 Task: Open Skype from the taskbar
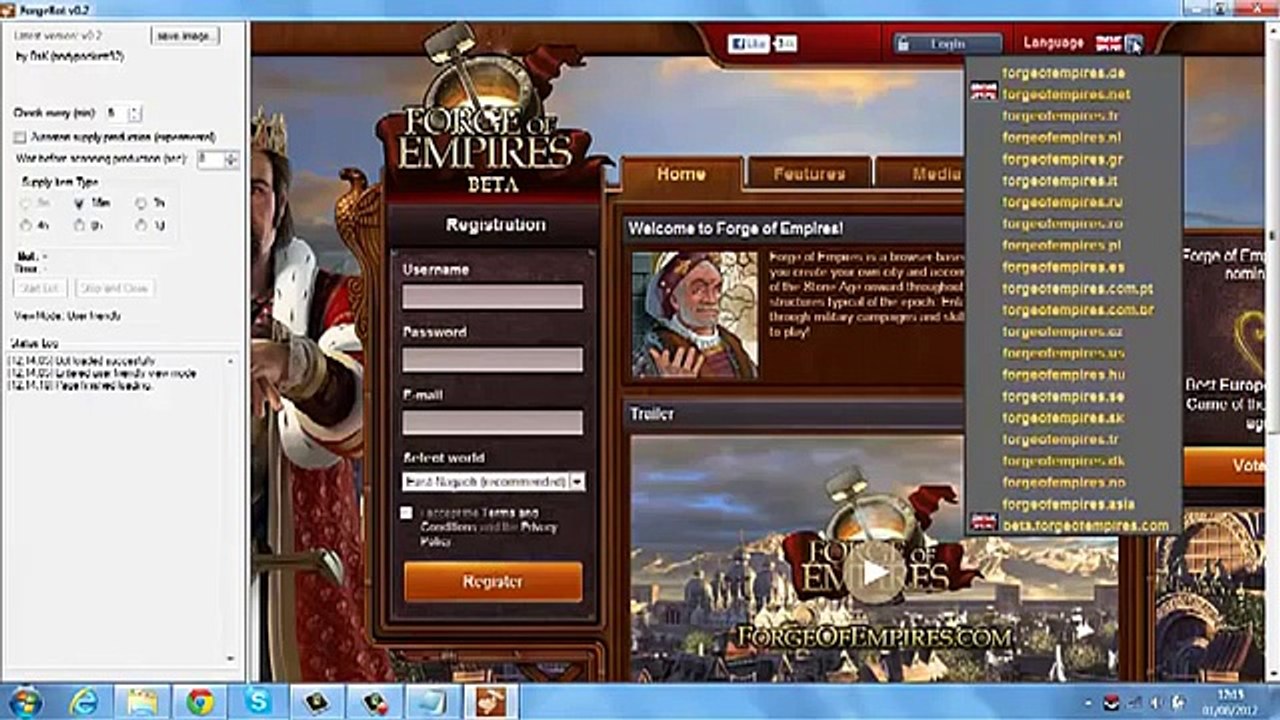[257, 702]
